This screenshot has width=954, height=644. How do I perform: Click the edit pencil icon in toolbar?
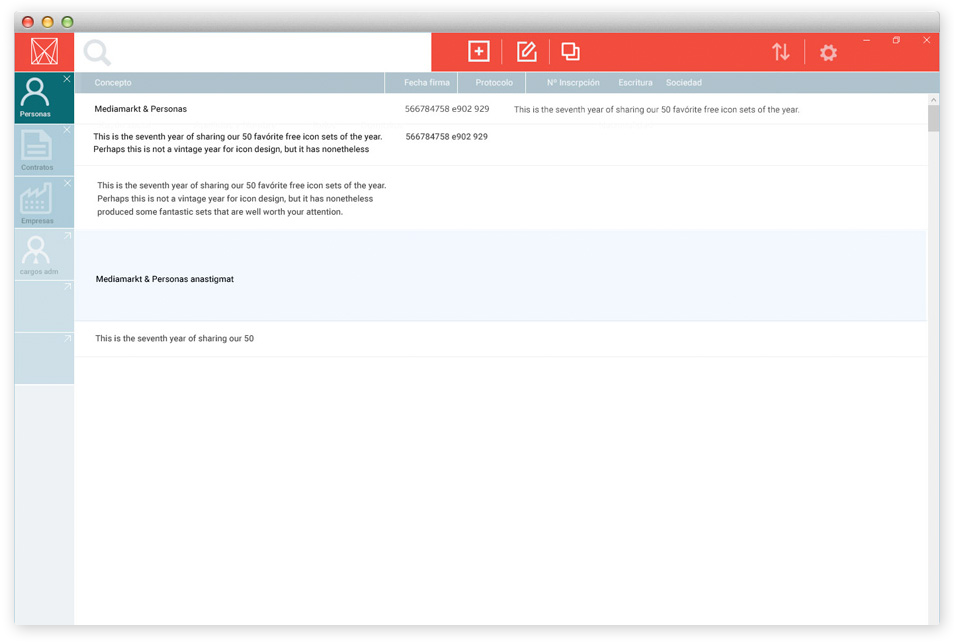pos(526,52)
